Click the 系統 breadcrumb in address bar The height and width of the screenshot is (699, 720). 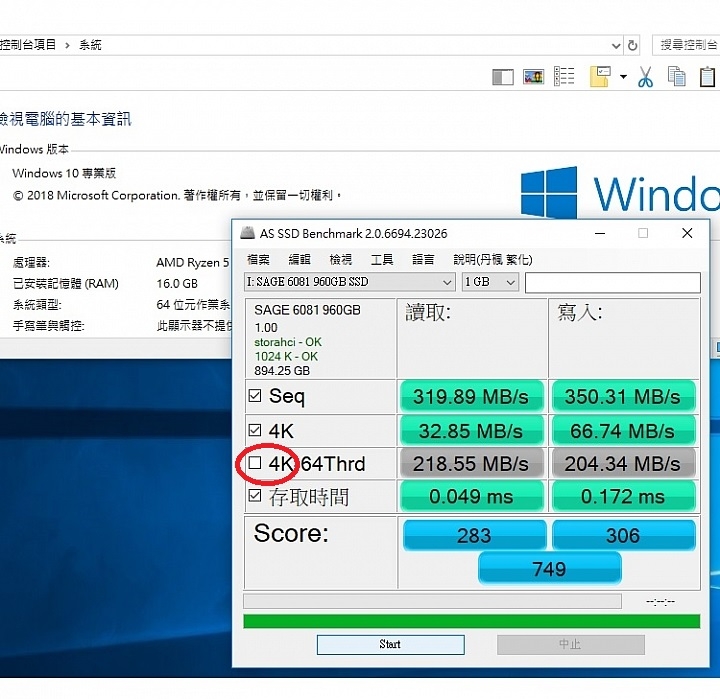point(90,45)
